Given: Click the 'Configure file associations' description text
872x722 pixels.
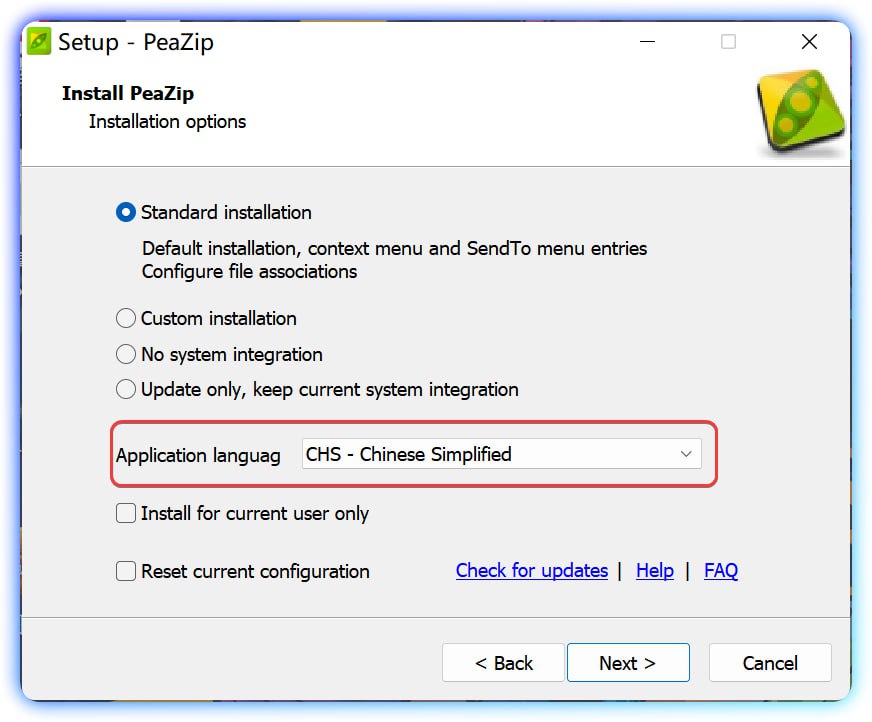Looking at the screenshot, I should coord(250,271).
